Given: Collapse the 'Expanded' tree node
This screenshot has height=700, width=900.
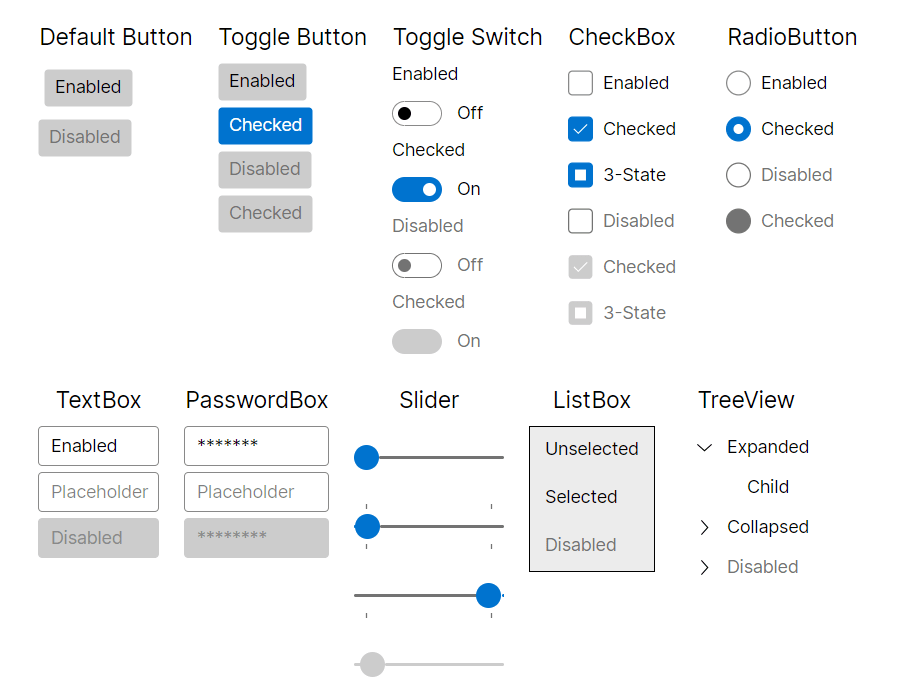Looking at the screenshot, I should (704, 447).
